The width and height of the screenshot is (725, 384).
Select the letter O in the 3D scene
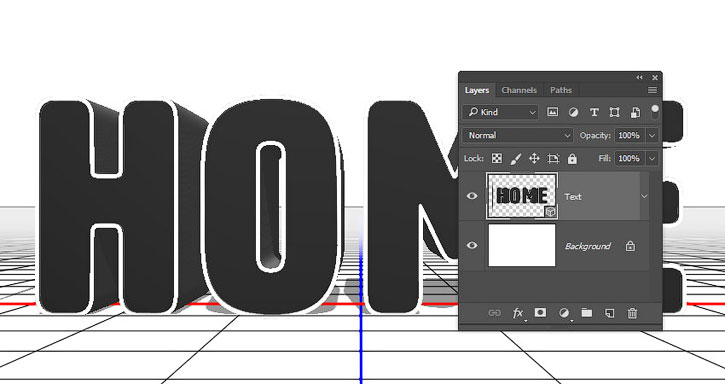click(272, 207)
